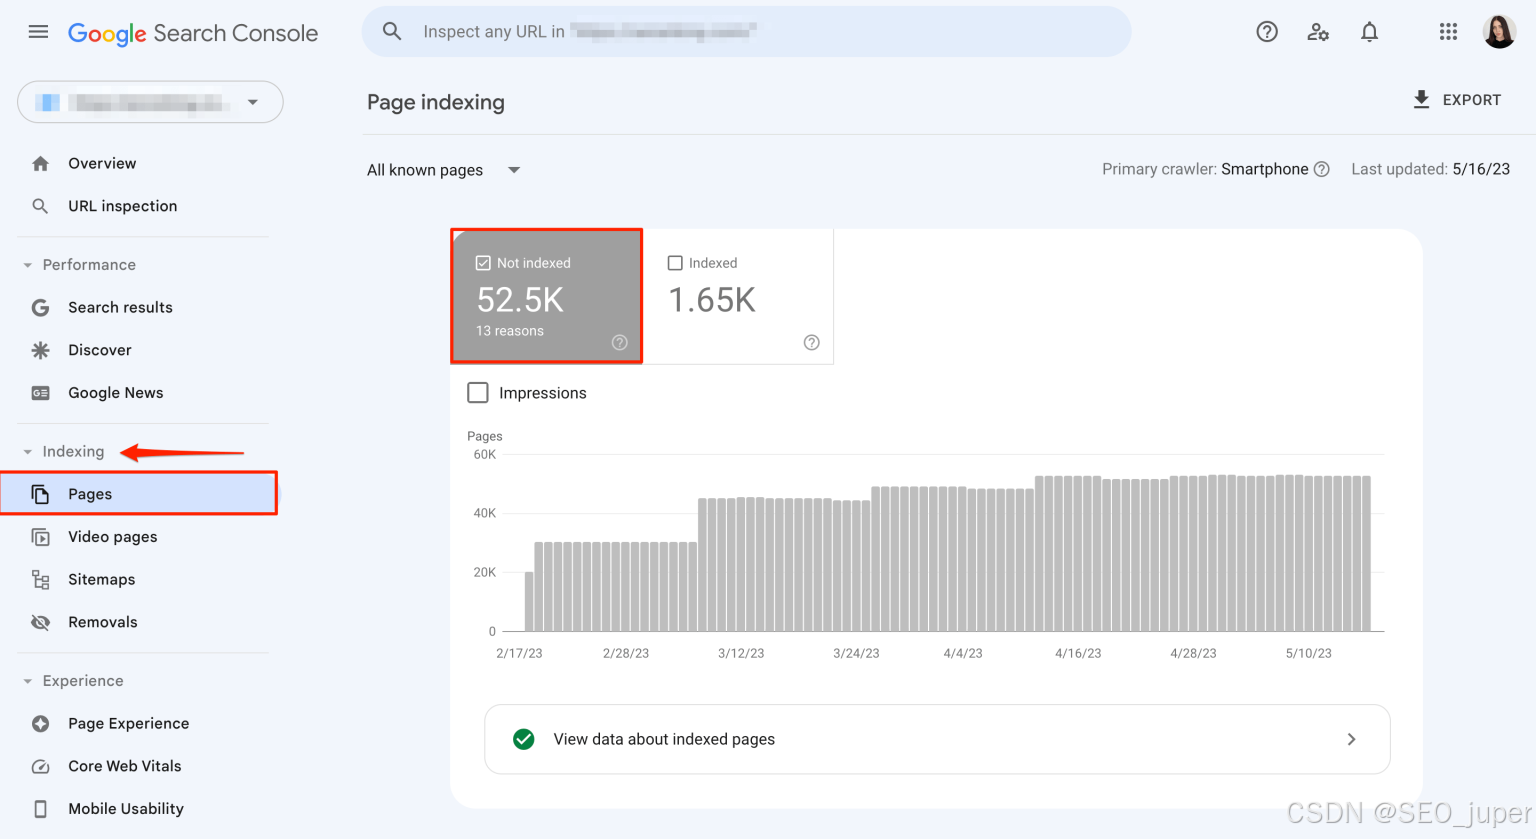Click the Overview home icon

pyautogui.click(x=40, y=163)
